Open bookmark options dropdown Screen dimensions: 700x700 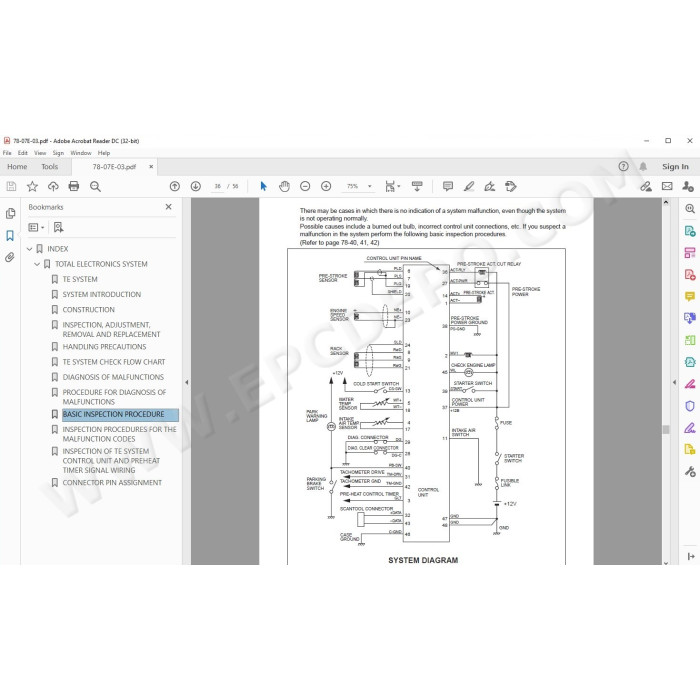pos(36,228)
